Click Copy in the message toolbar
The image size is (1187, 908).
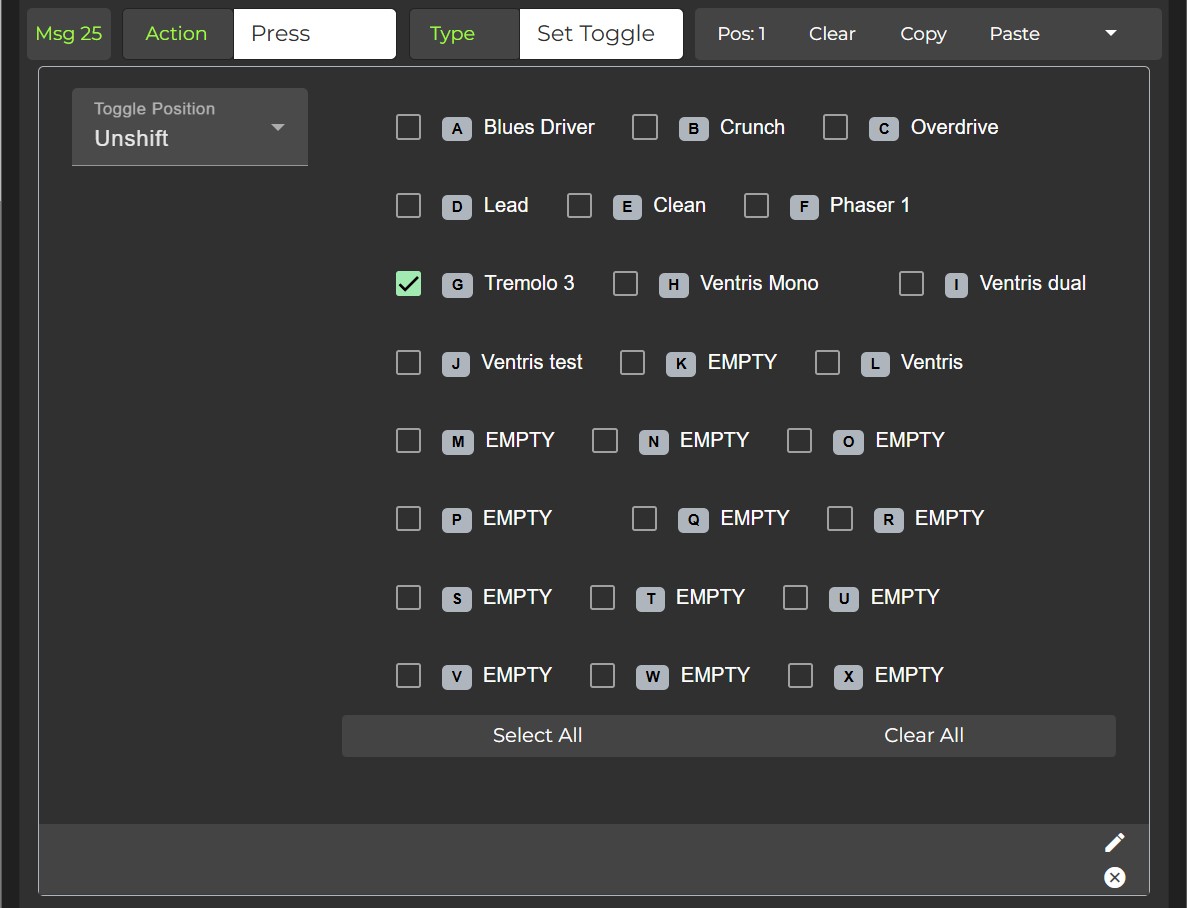(923, 34)
